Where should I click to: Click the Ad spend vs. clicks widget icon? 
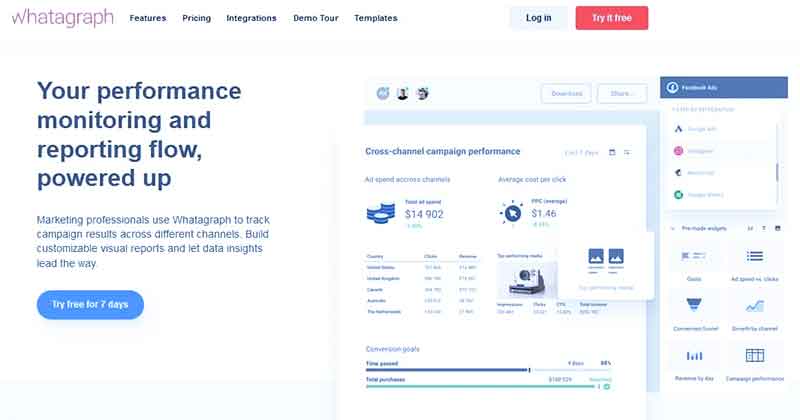coord(755,256)
